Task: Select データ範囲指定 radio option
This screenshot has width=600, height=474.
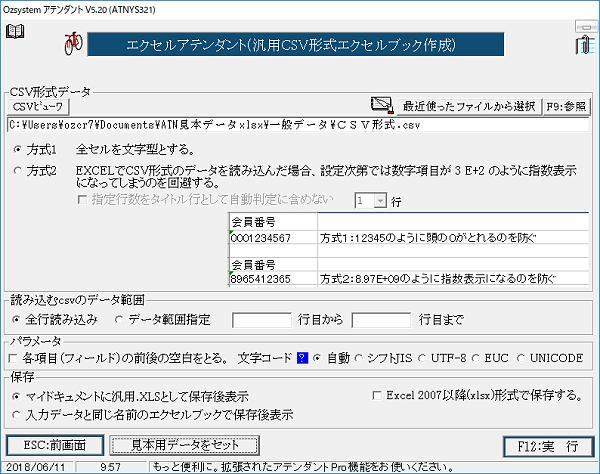Action: [x=119, y=319]
